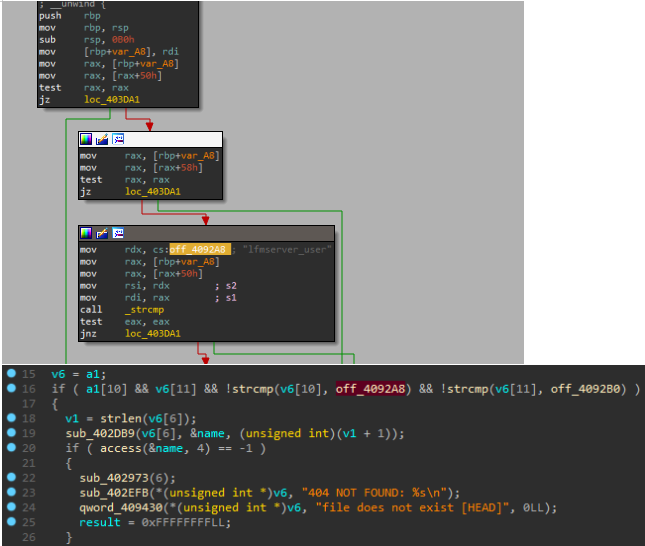Click sub_402973 call on line 22
Image resolution: width=645 pixels, height=546 pixels.
(x=114, y=478)
